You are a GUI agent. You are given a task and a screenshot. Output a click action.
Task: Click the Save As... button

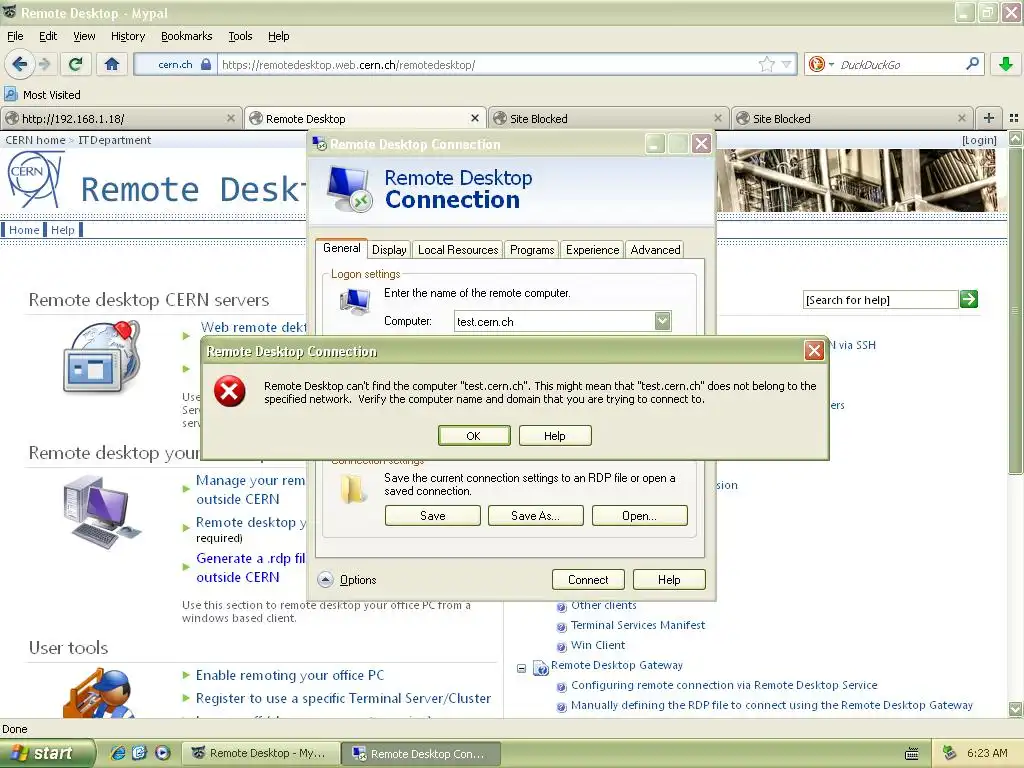[x=536, y=515]
